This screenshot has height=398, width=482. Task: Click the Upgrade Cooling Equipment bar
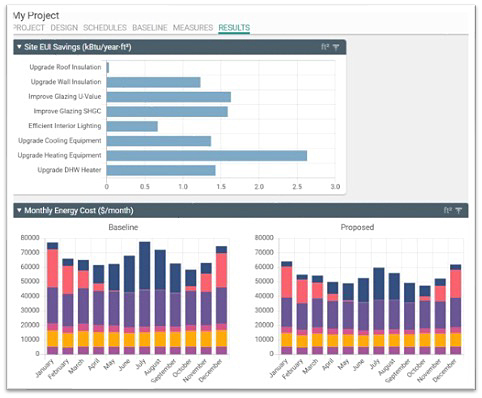pyautogui.click(x=159, y=141)
